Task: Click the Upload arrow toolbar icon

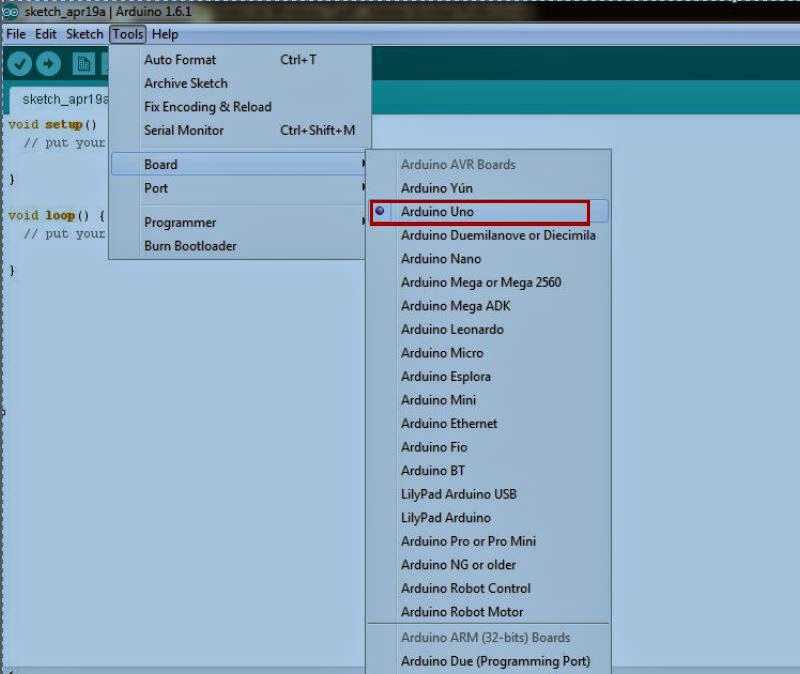Action: coord(48,64)
